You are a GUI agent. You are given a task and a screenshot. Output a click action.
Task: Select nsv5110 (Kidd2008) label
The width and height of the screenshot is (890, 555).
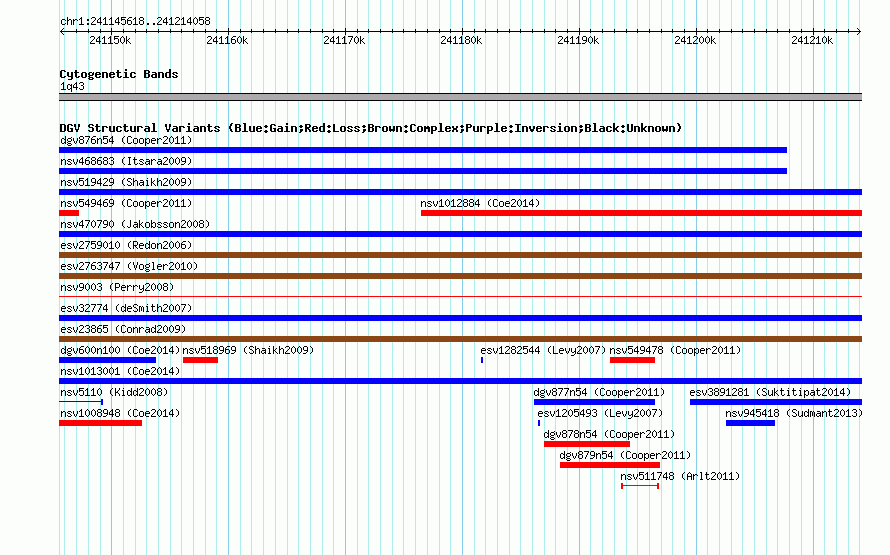[x=114, y=392]
